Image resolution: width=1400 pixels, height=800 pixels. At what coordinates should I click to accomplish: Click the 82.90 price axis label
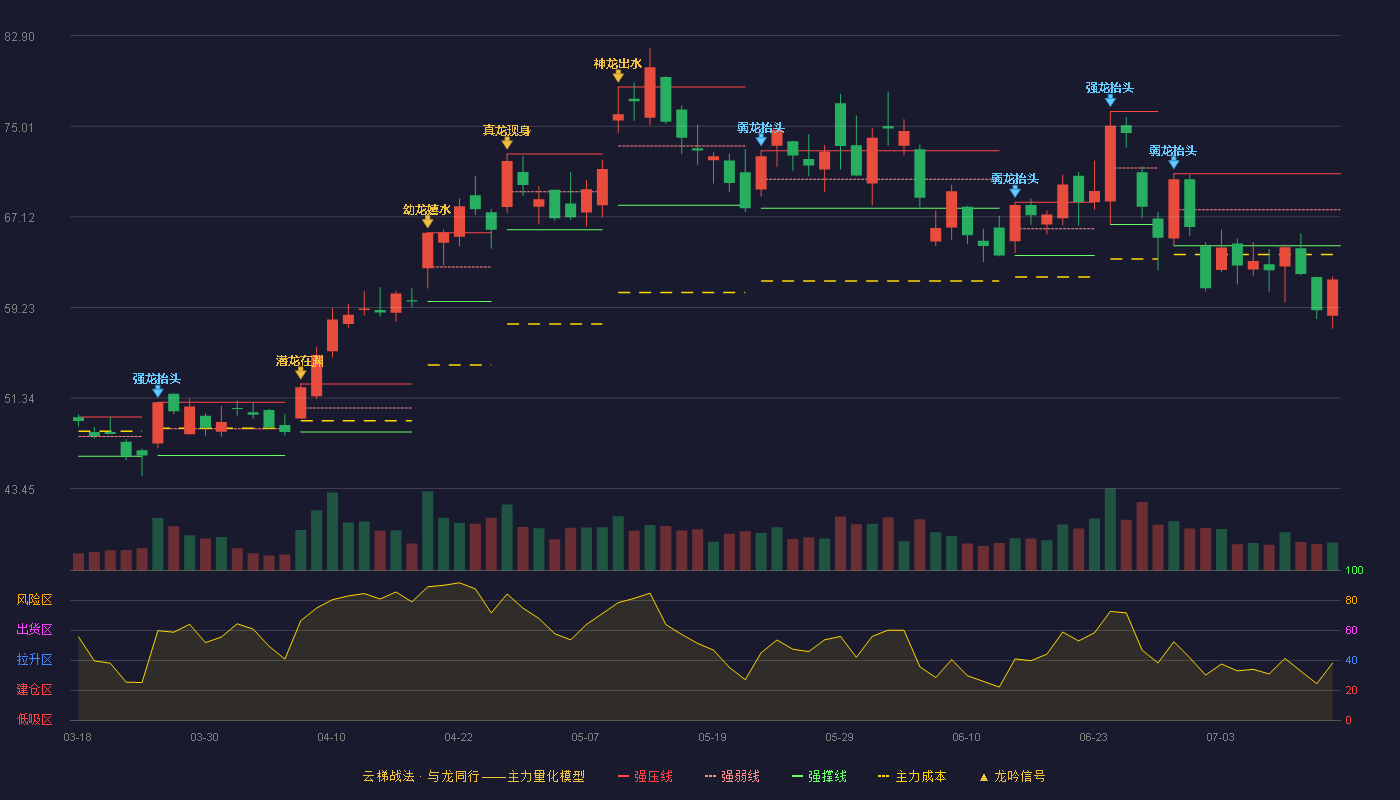[x=19, y=37]
